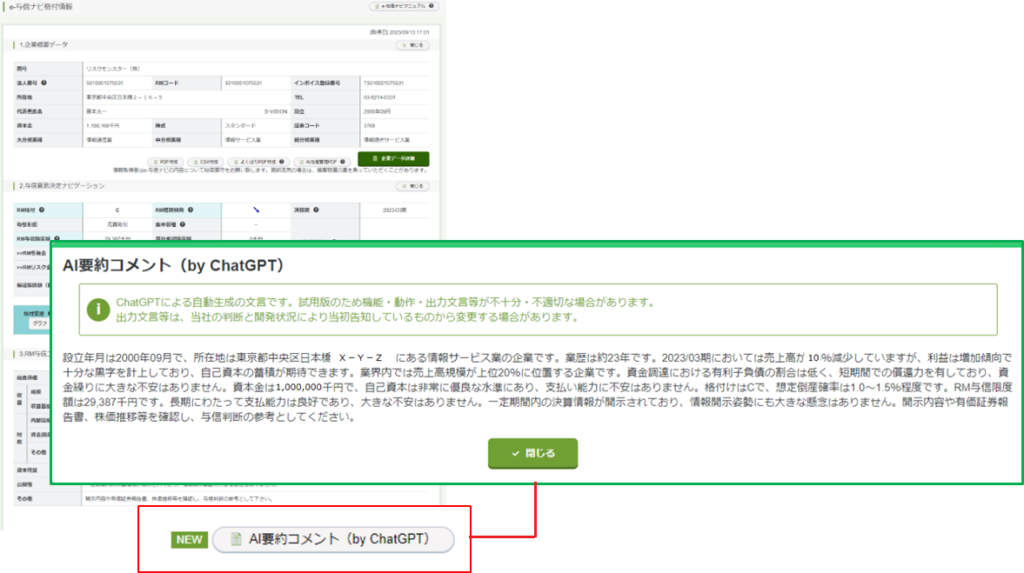Click help icon next to 決算期
1024x573 pixels.
[x=316, y=210]
